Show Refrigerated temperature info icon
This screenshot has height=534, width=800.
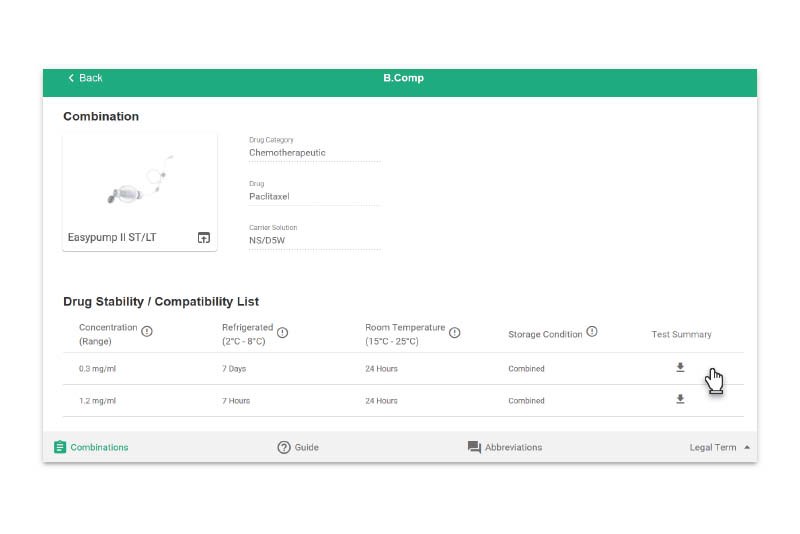click(x=283, y=333)
